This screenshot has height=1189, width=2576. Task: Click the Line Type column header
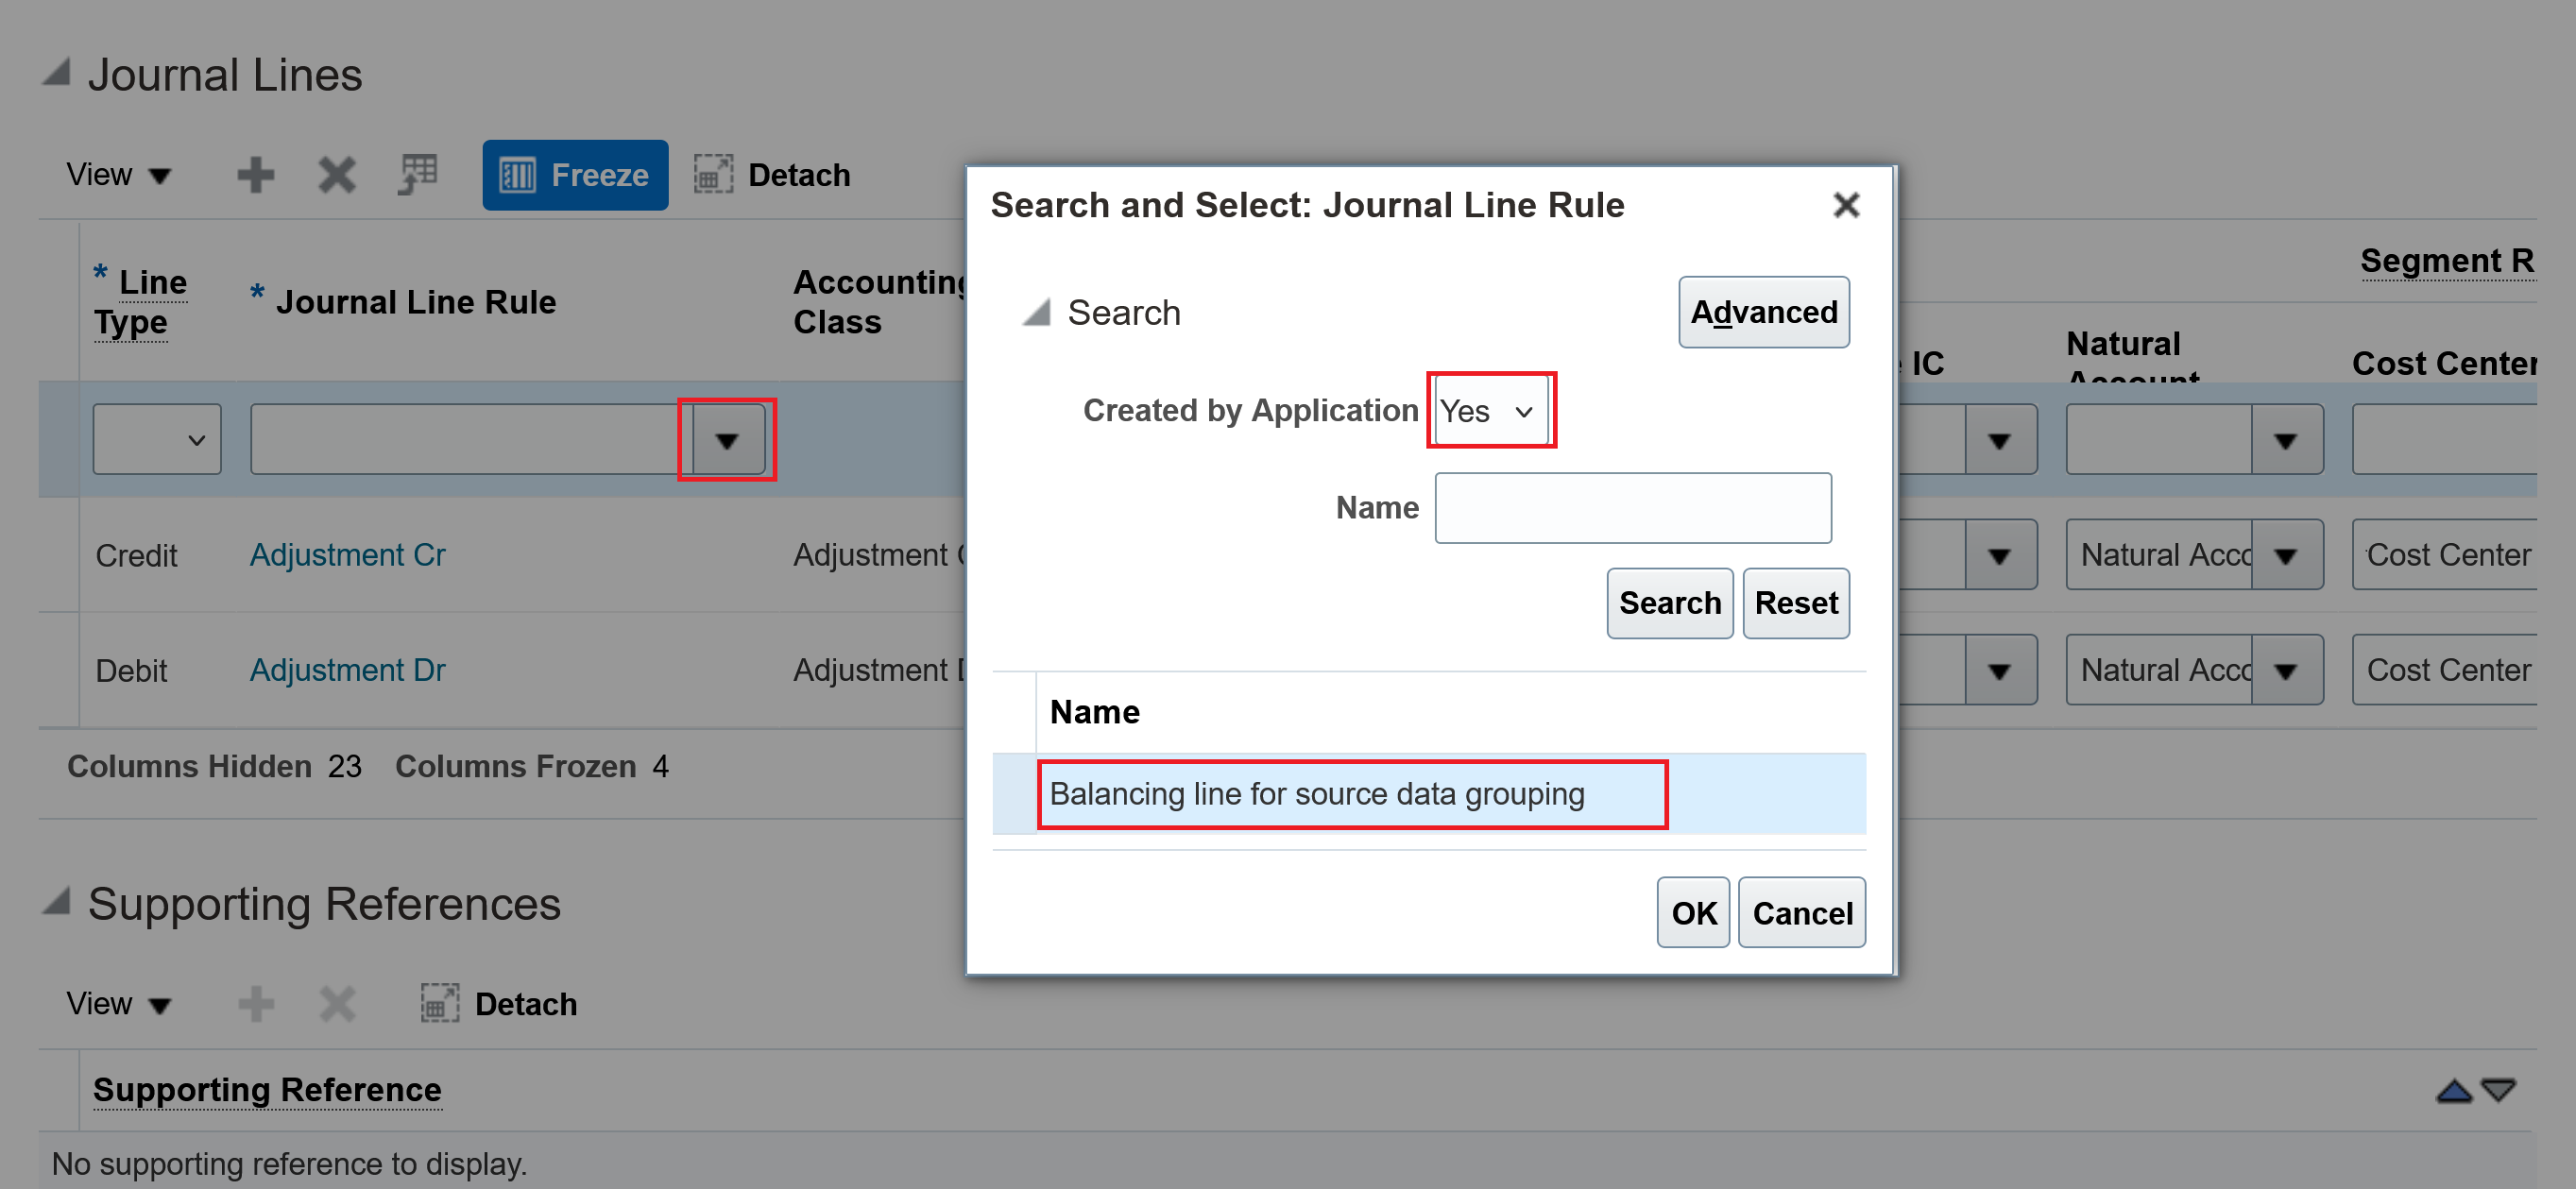coord(141,302)
